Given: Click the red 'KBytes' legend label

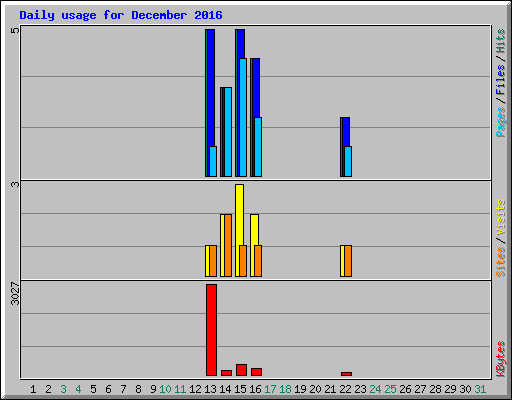Looking at the screenshot, I should (x=501, y=359).
